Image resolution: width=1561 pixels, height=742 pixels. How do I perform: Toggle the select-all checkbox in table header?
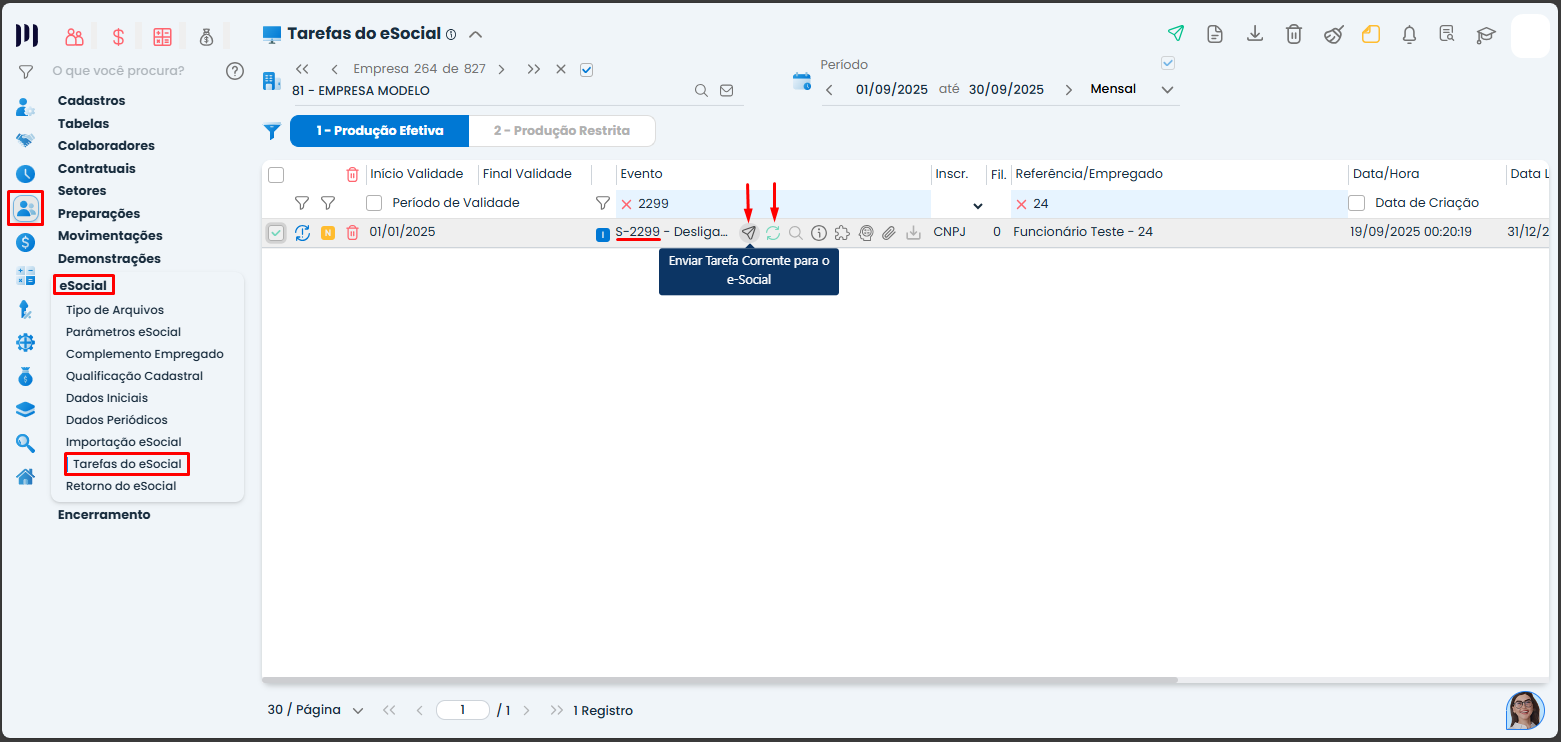point(276,175)
